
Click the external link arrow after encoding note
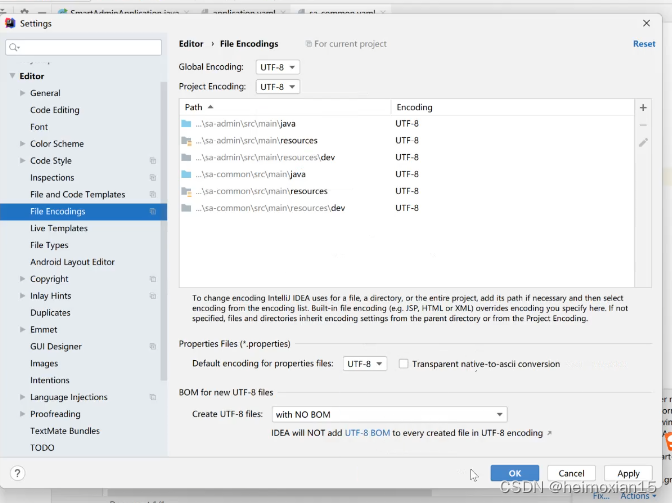[548, 434]
